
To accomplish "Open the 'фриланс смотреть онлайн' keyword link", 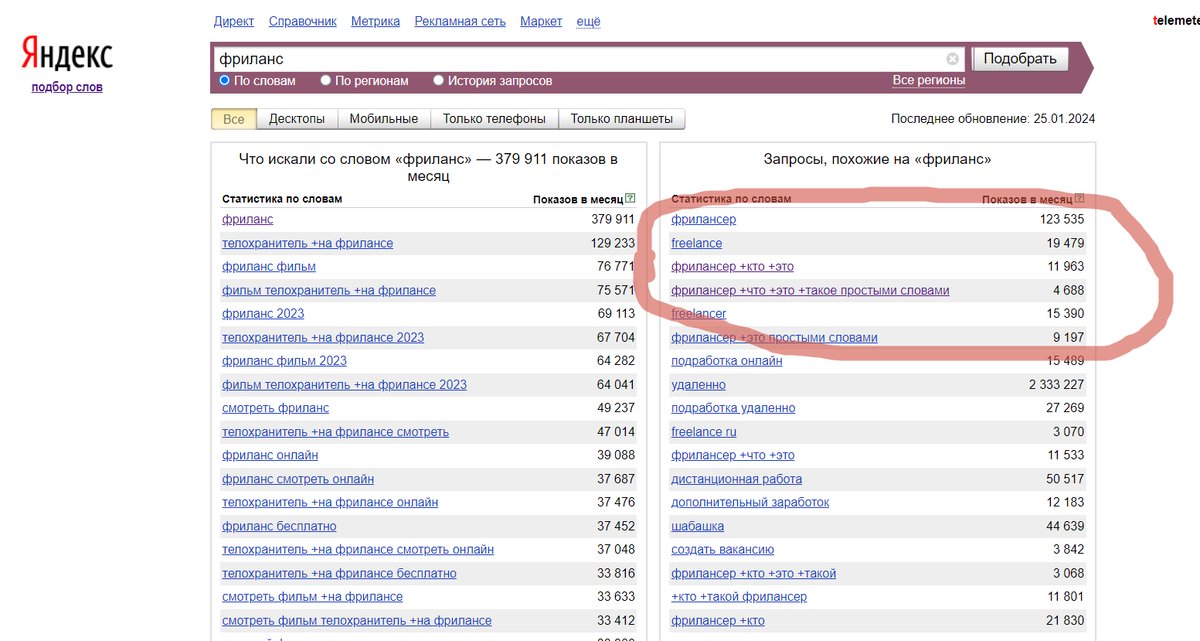I will tap(298, 479).
